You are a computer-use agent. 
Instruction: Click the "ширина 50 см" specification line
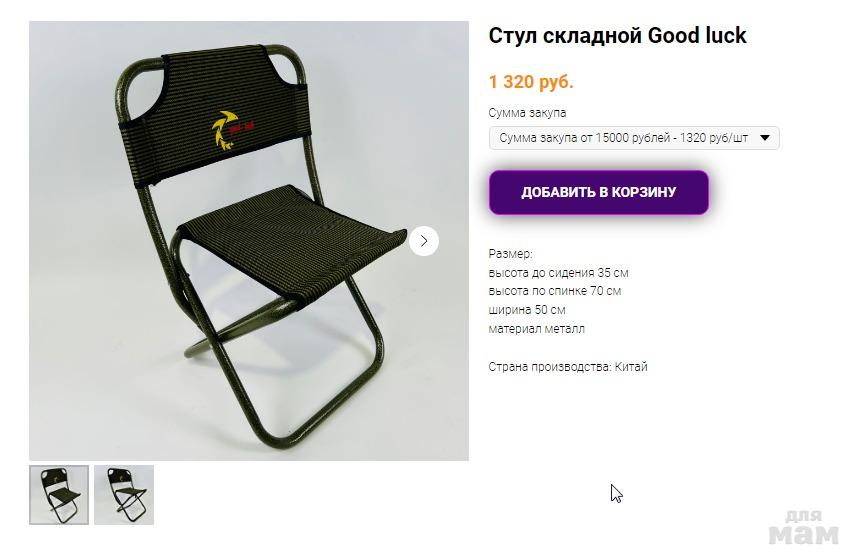point(527,310)
